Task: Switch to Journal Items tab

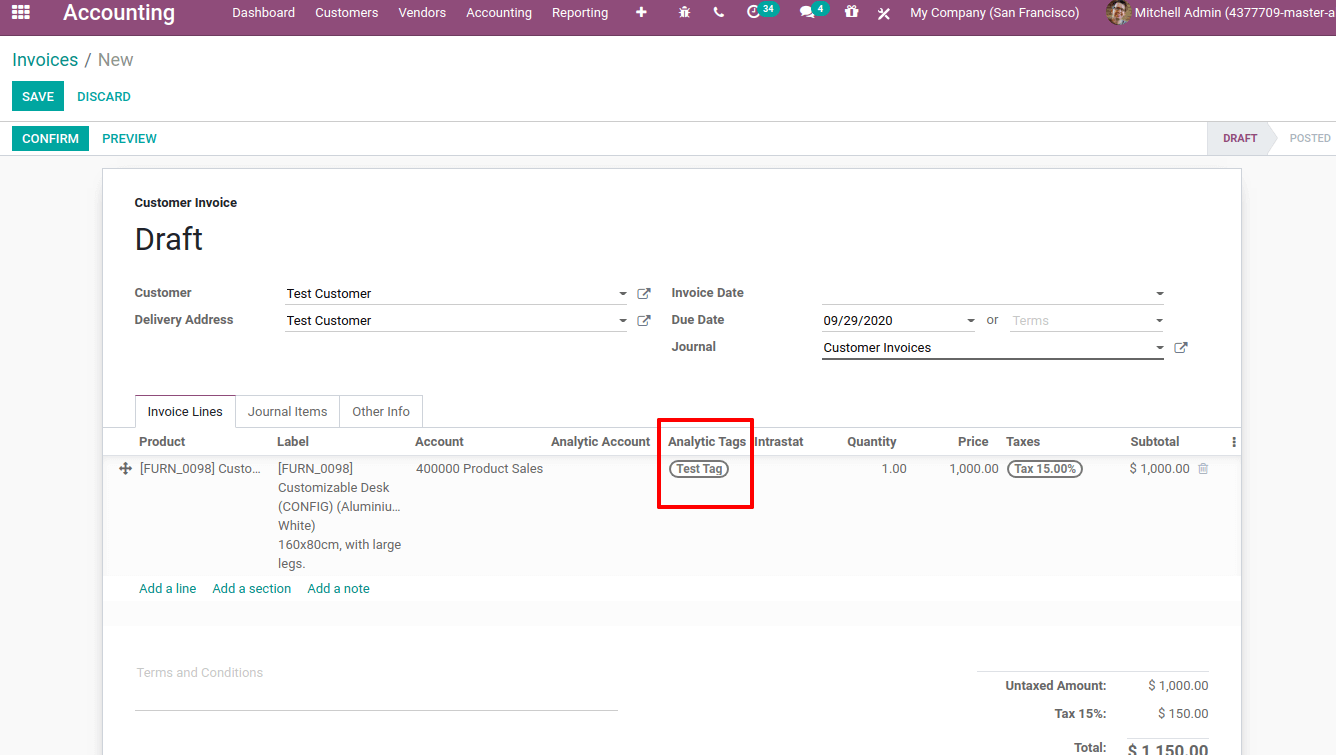Action: coord(288,412)
